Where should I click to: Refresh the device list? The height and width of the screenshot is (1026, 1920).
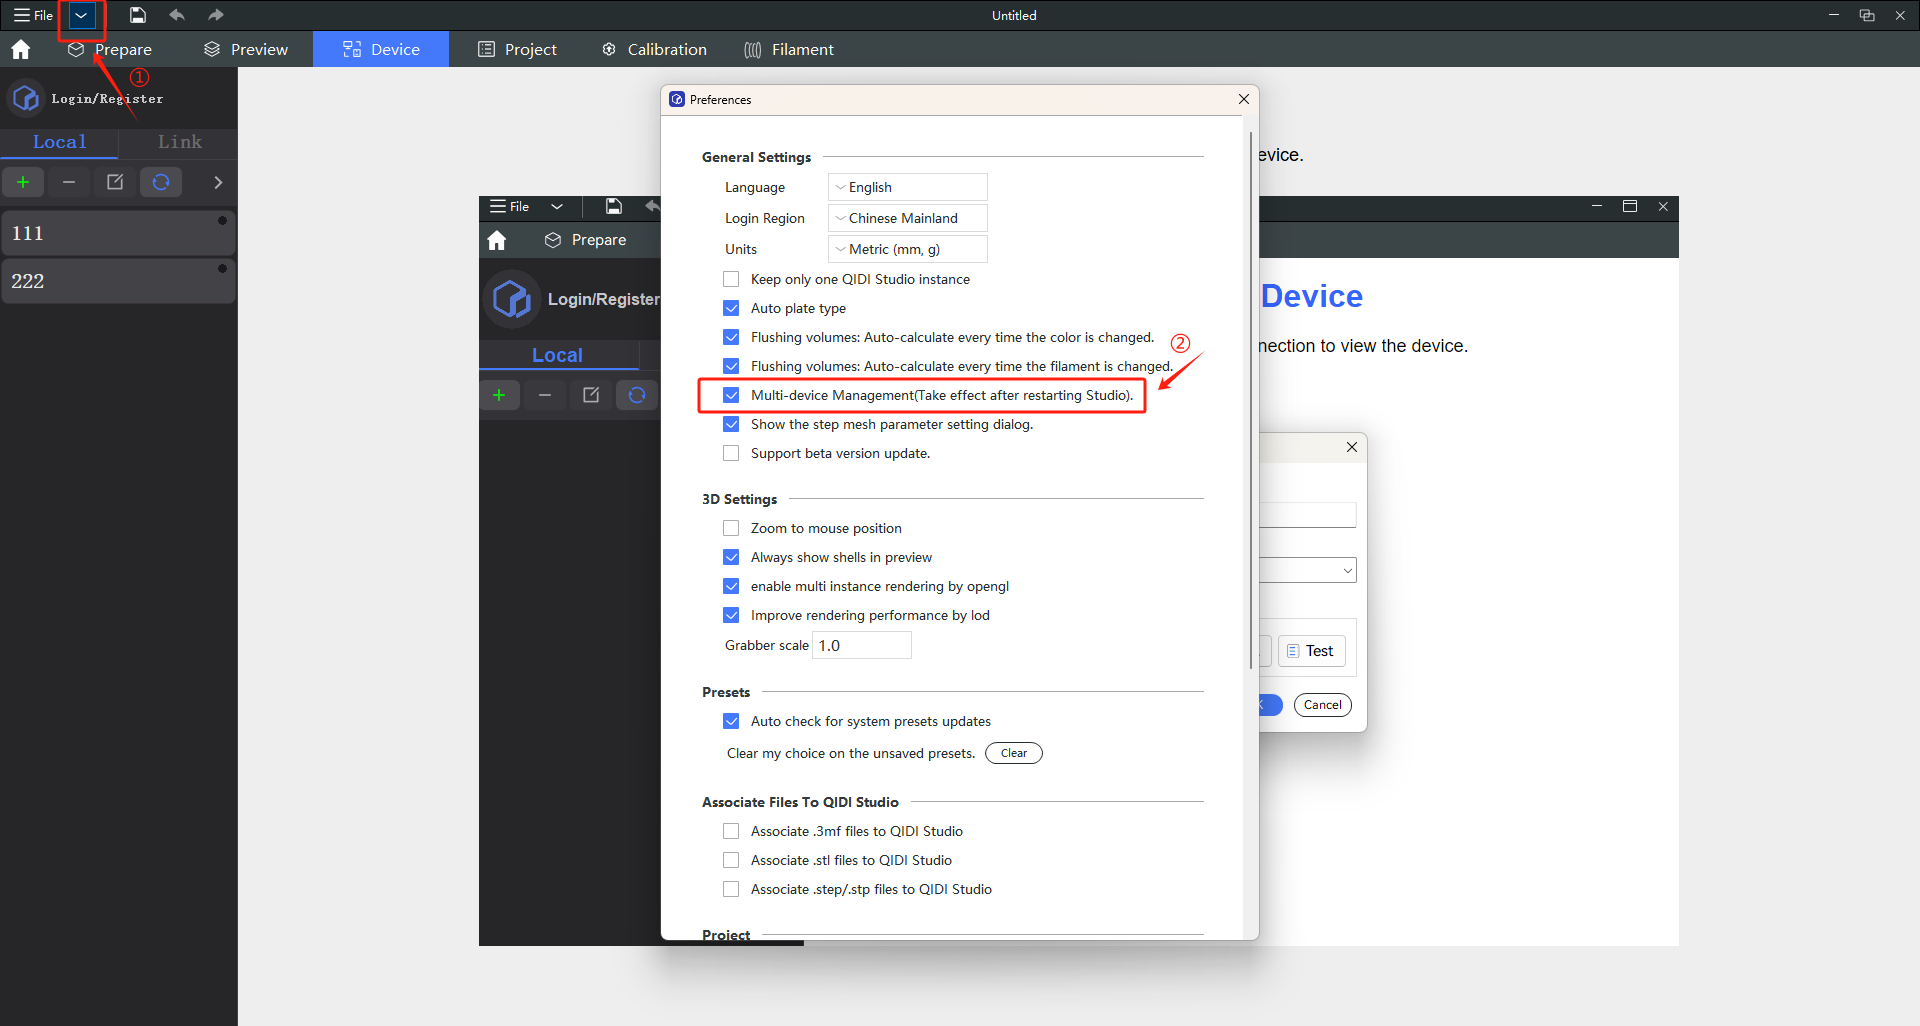tap(161, 182)
